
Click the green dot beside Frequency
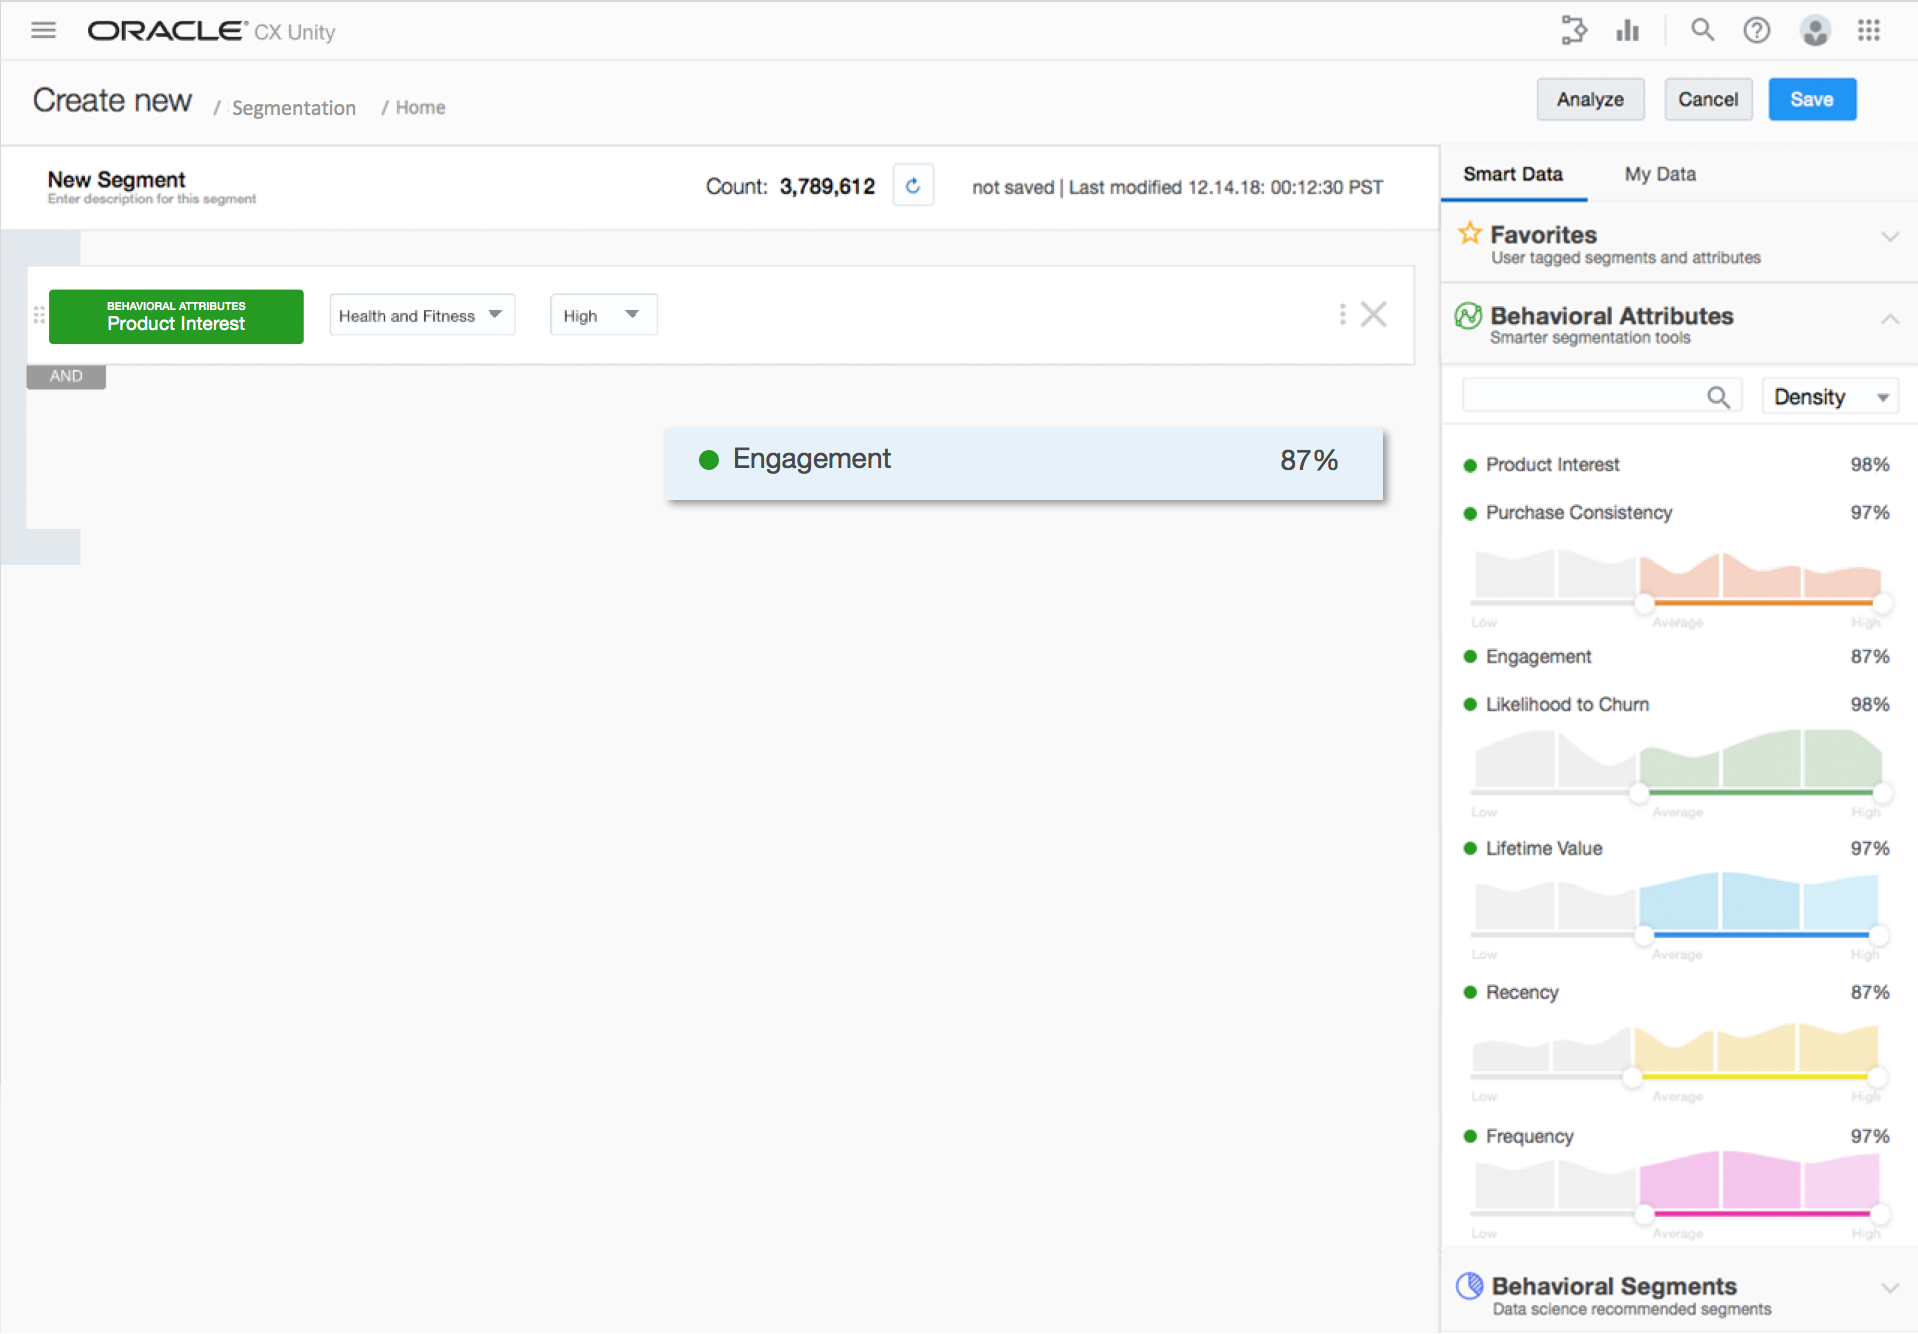pos(1470,1137)
